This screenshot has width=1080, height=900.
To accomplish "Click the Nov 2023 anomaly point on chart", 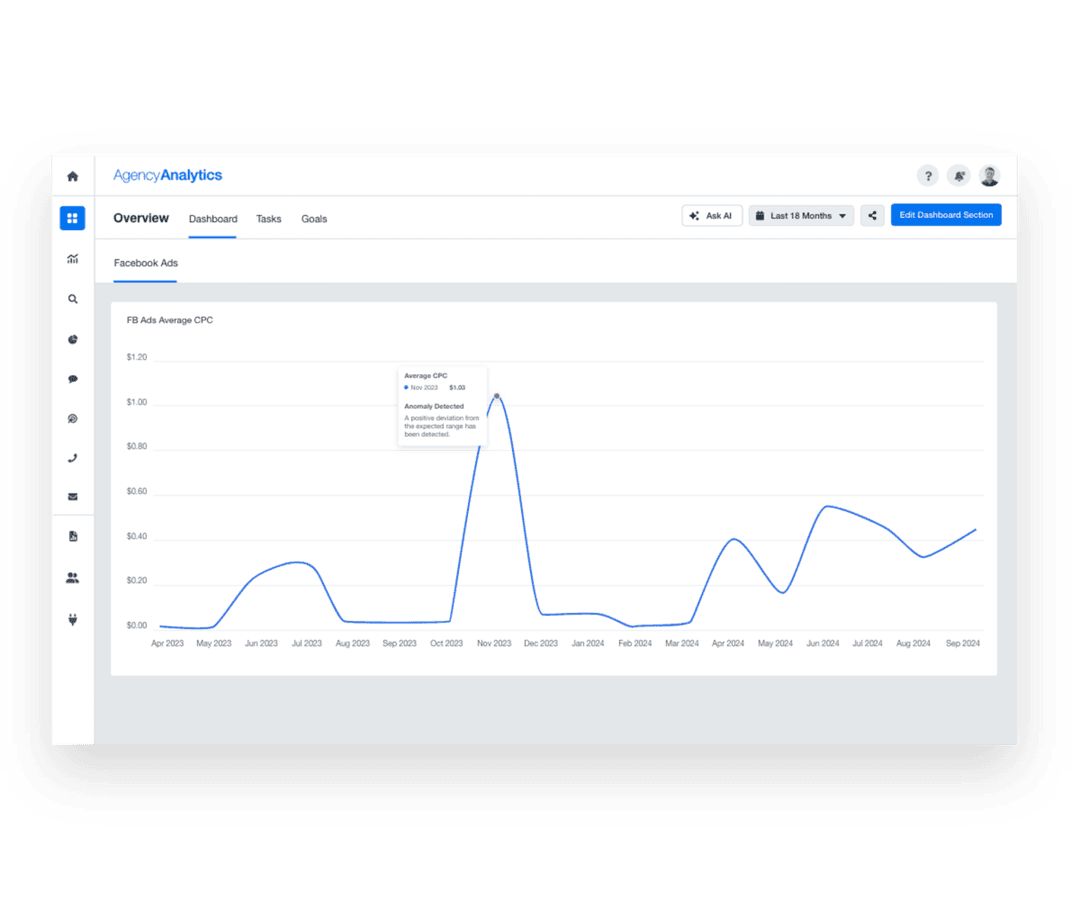I will 497,397.
